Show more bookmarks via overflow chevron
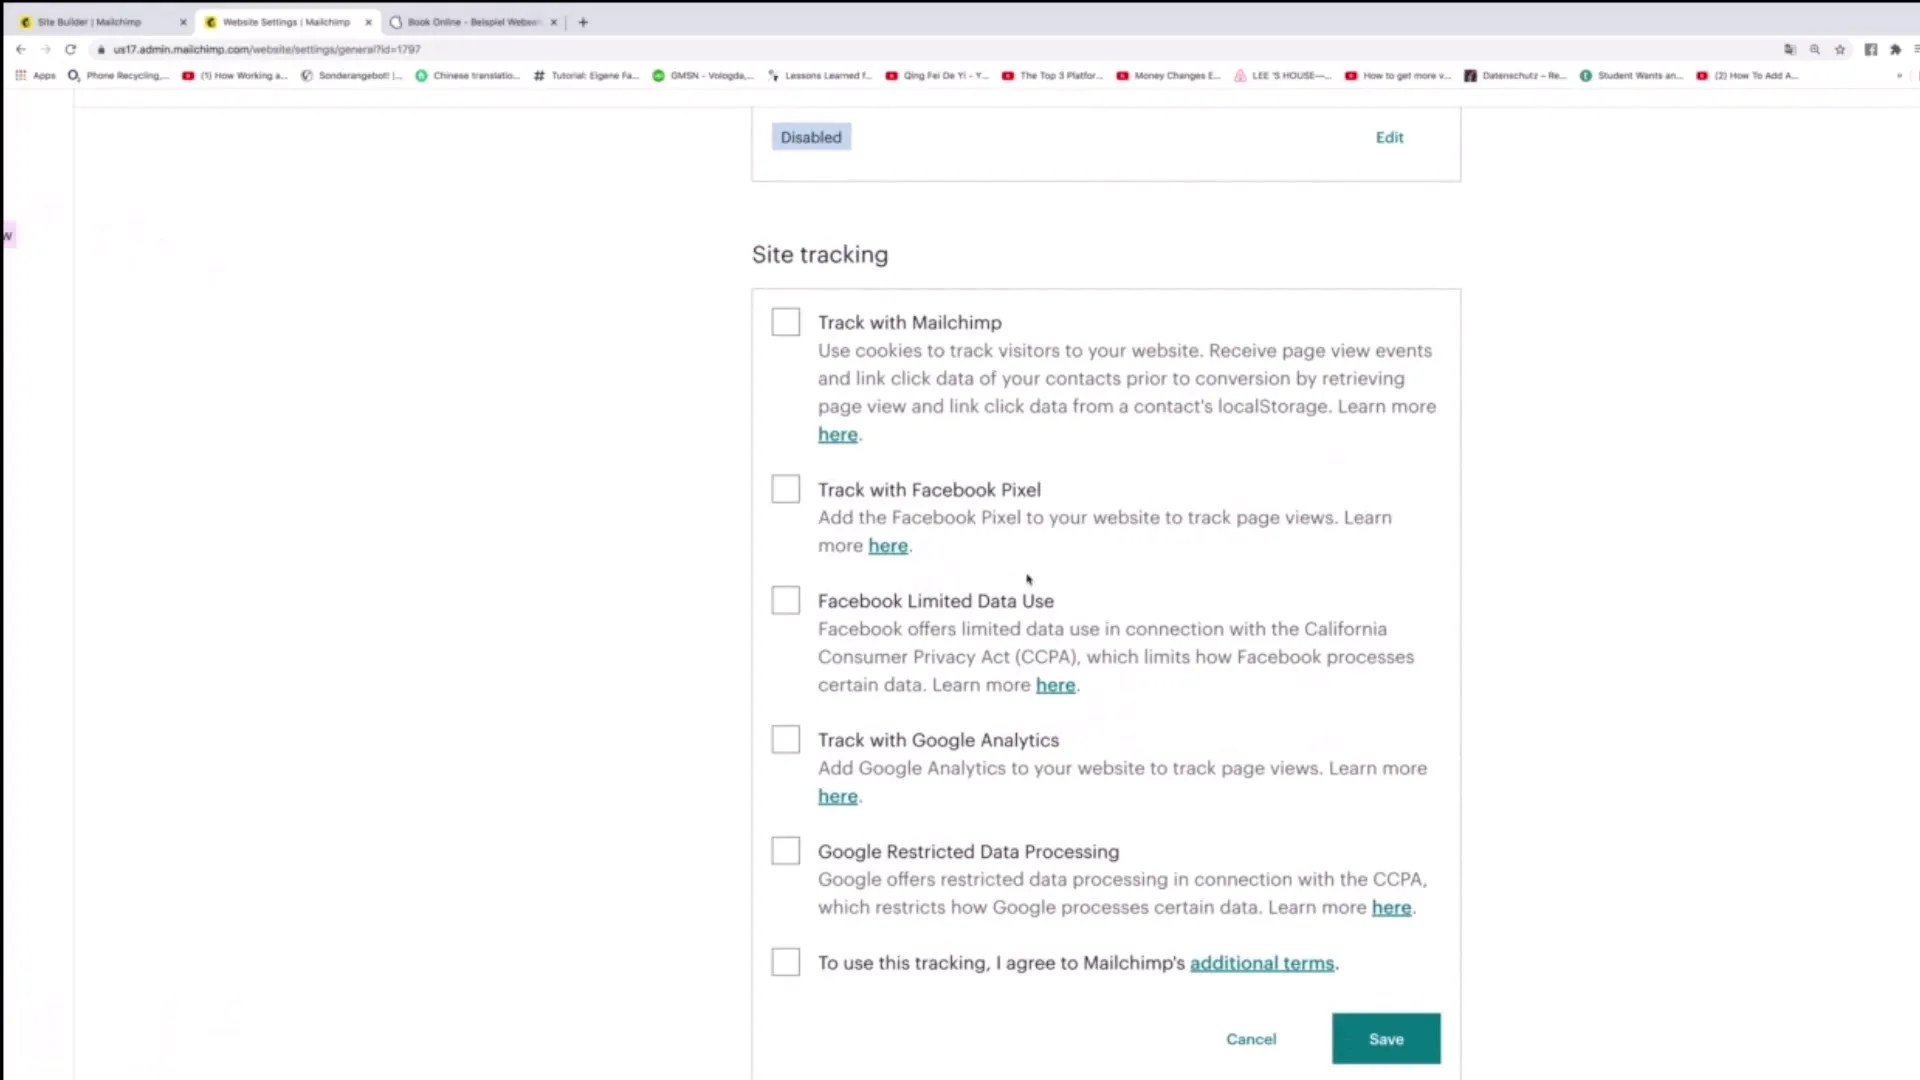The width and height of the screenshot is (1920, 1080). tap(1899, 75)
